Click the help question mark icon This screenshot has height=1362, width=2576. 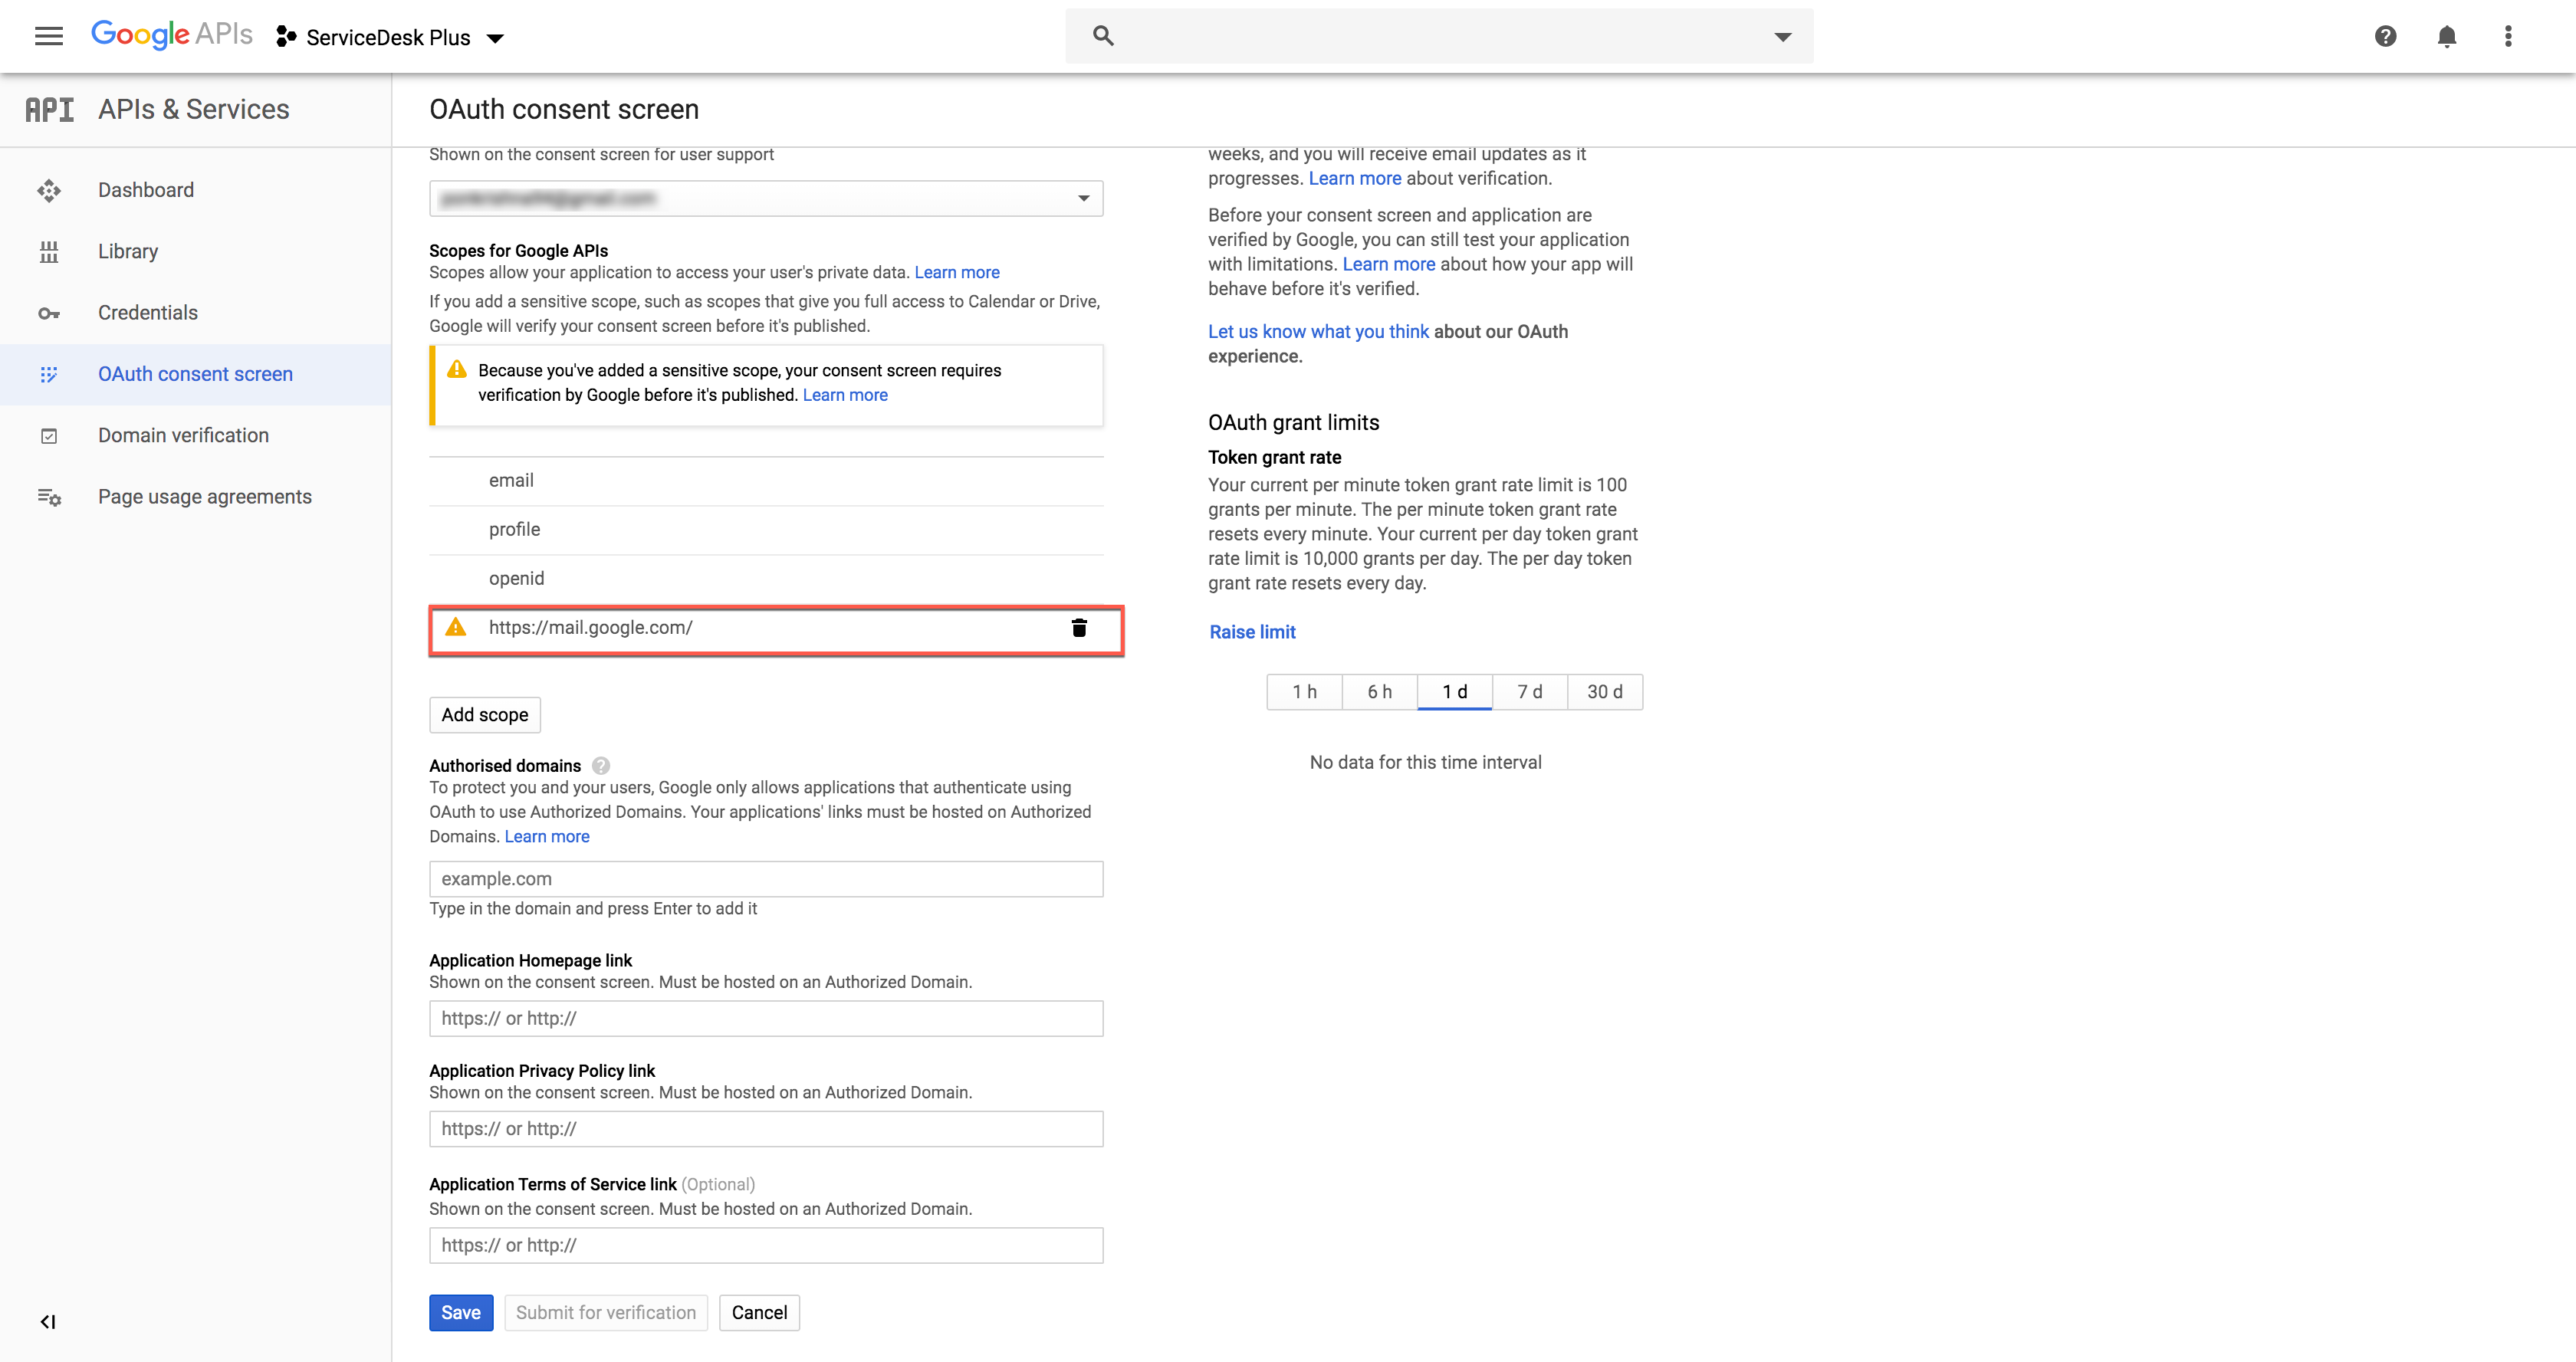pyautogui.click(x=2385, y=37)
